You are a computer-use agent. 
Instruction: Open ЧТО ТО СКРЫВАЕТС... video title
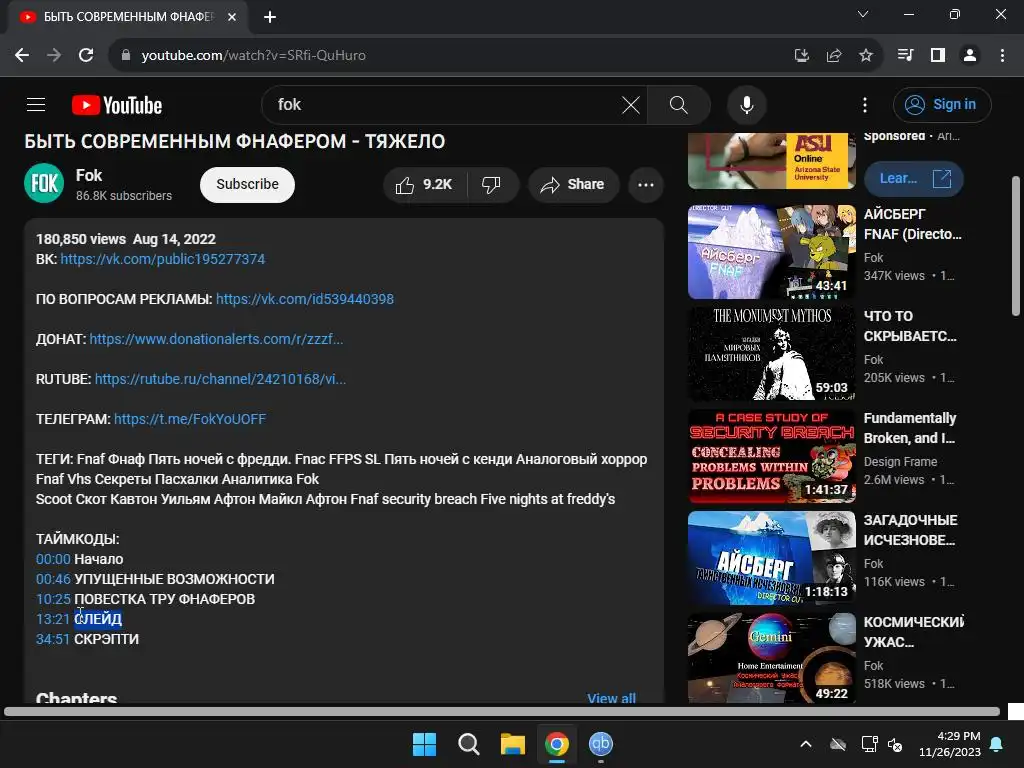910,326
